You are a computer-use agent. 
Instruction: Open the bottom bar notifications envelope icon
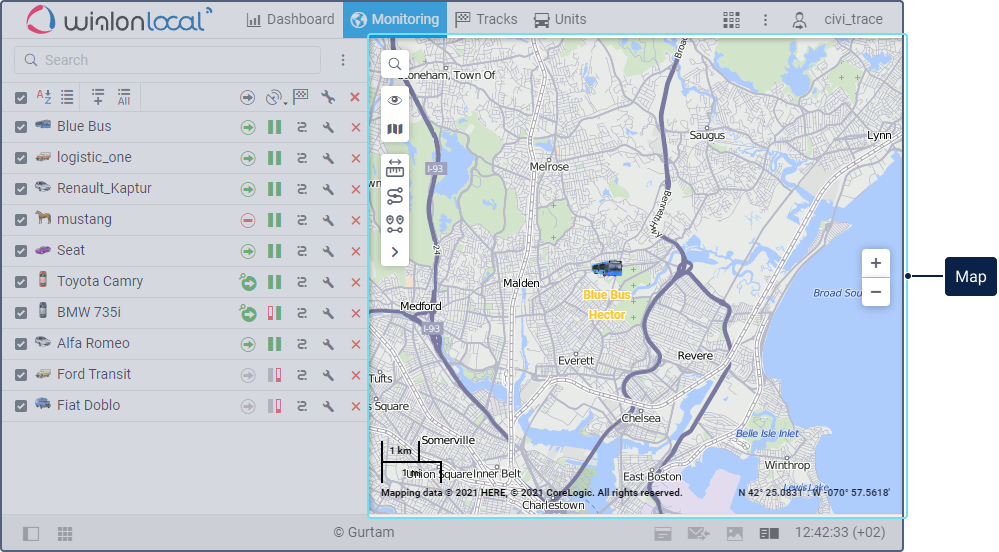click(x=699, y=534)
